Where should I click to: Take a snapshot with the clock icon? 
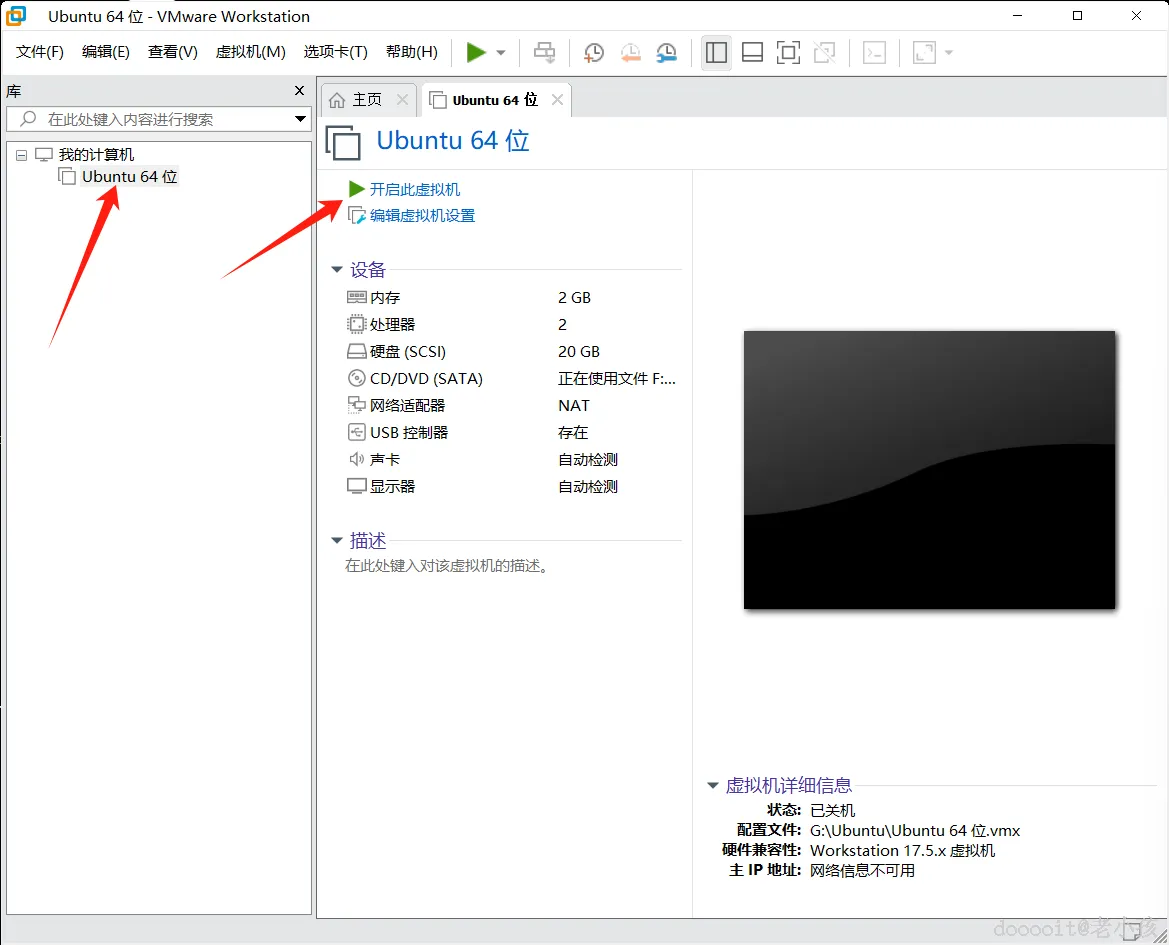pyautogui.click(x=593, y=53)
